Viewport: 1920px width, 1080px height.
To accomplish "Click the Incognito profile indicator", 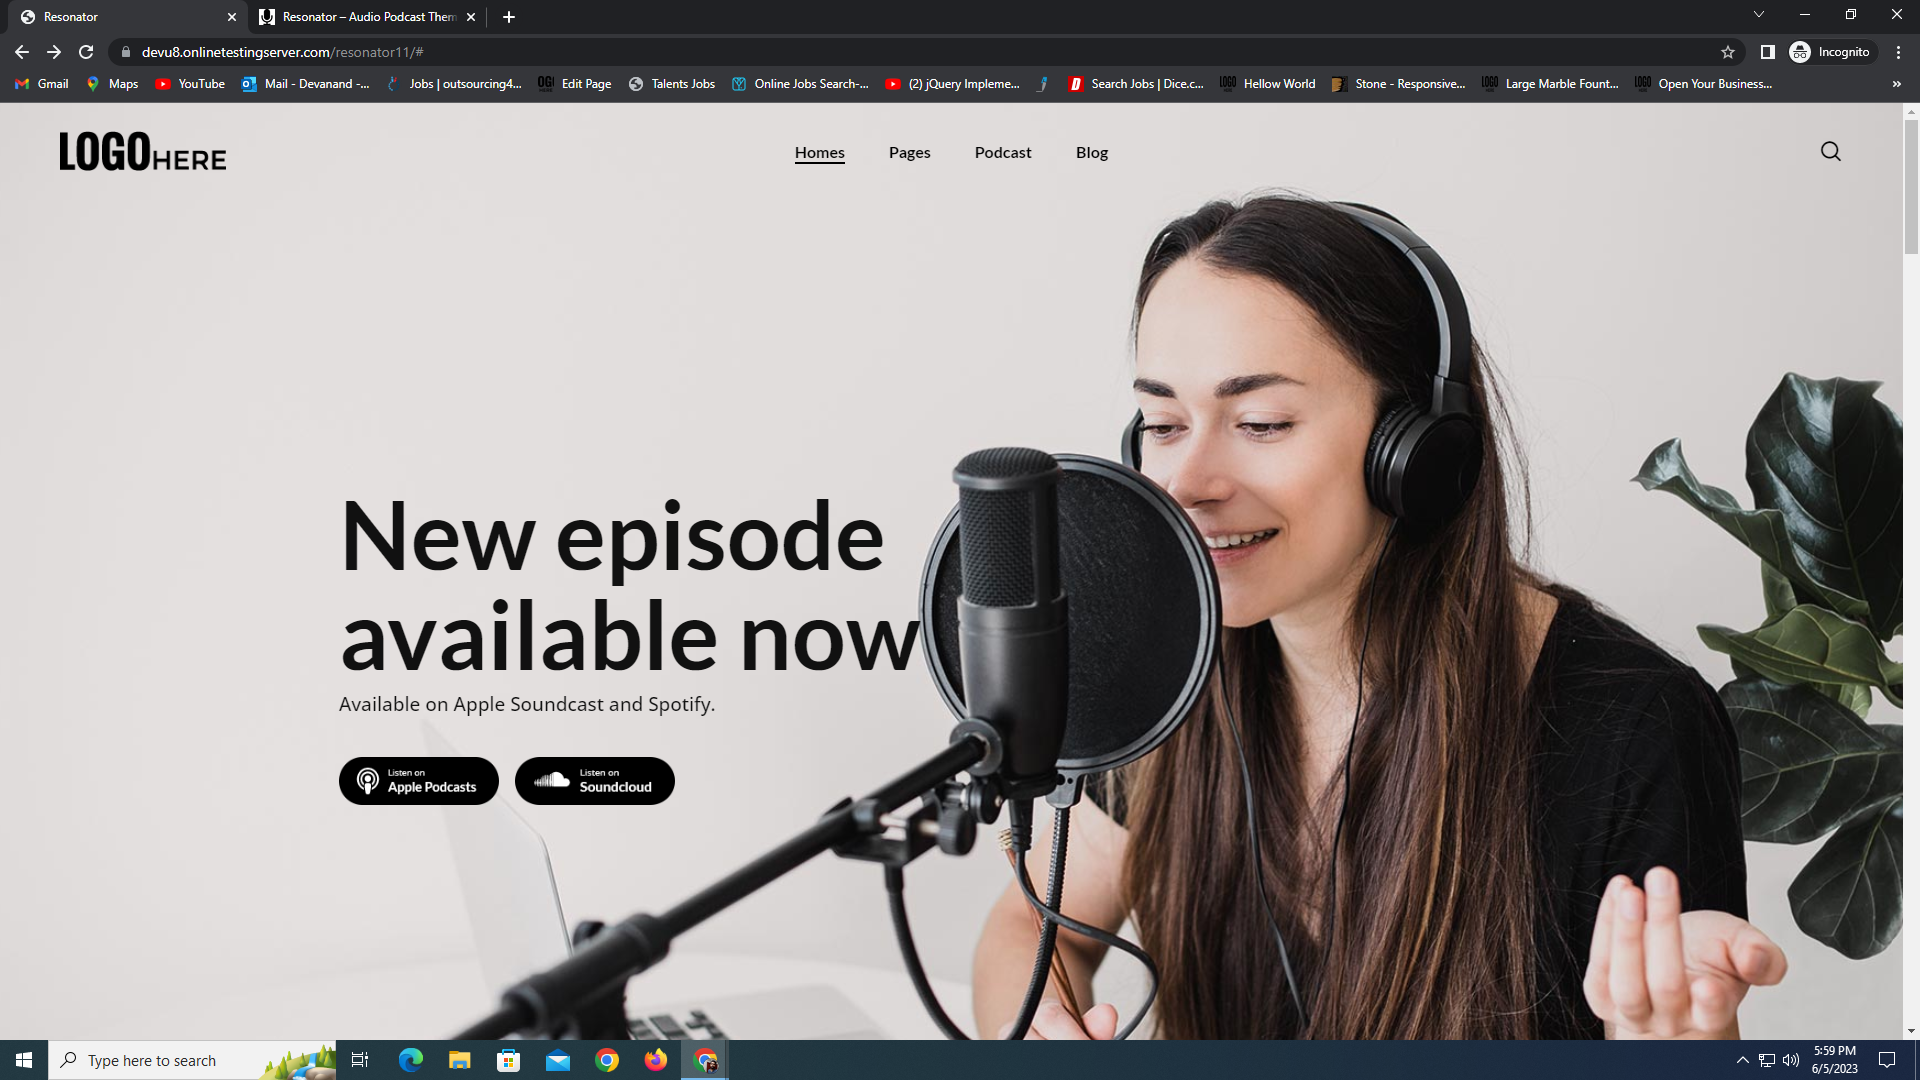I will tap(1831, 52).
